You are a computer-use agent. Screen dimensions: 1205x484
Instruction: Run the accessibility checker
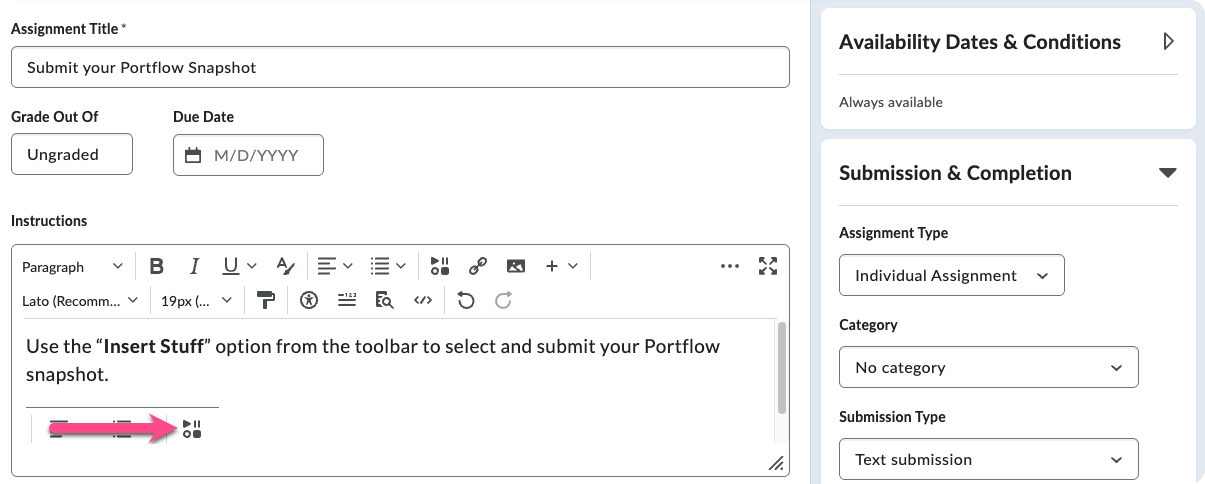(309, 300)
